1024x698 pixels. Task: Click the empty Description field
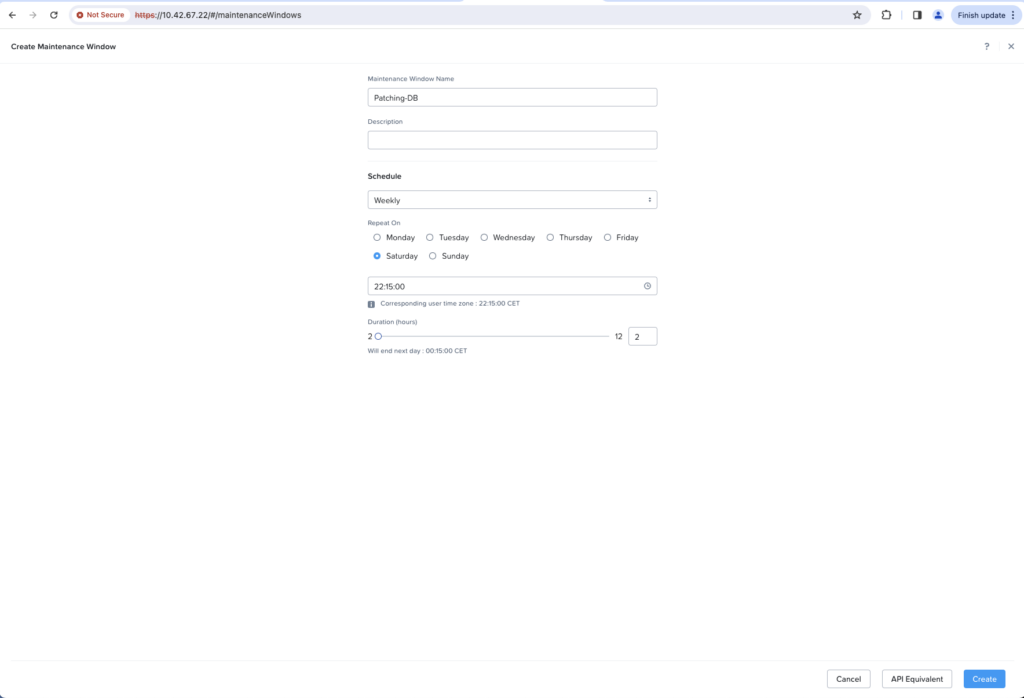(x=512, y=140)
